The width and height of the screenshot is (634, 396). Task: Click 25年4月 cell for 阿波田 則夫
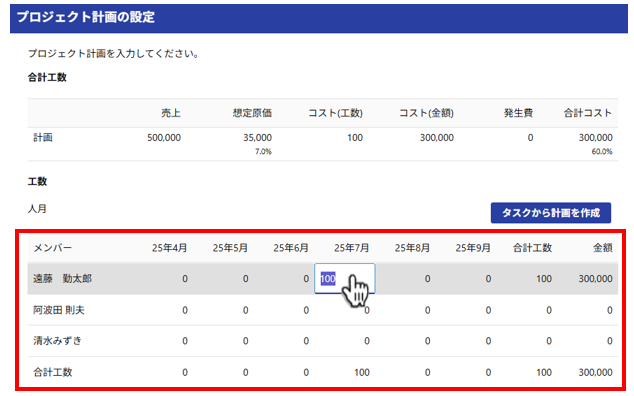[185, 310]
